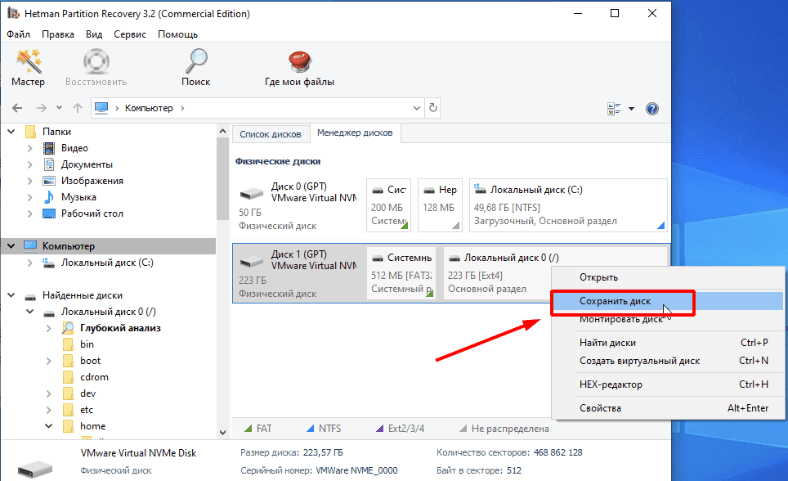Viewport: 788px width, 481px height.
Task: Open the view options dropdown arrow
Action: tap(631, 109)
